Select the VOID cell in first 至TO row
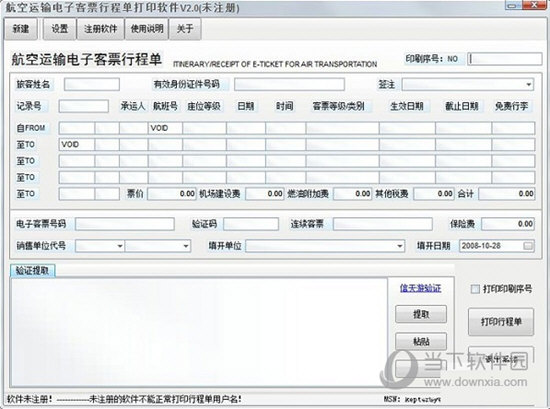This screenshot has height=409, width=550. point(76,145)
